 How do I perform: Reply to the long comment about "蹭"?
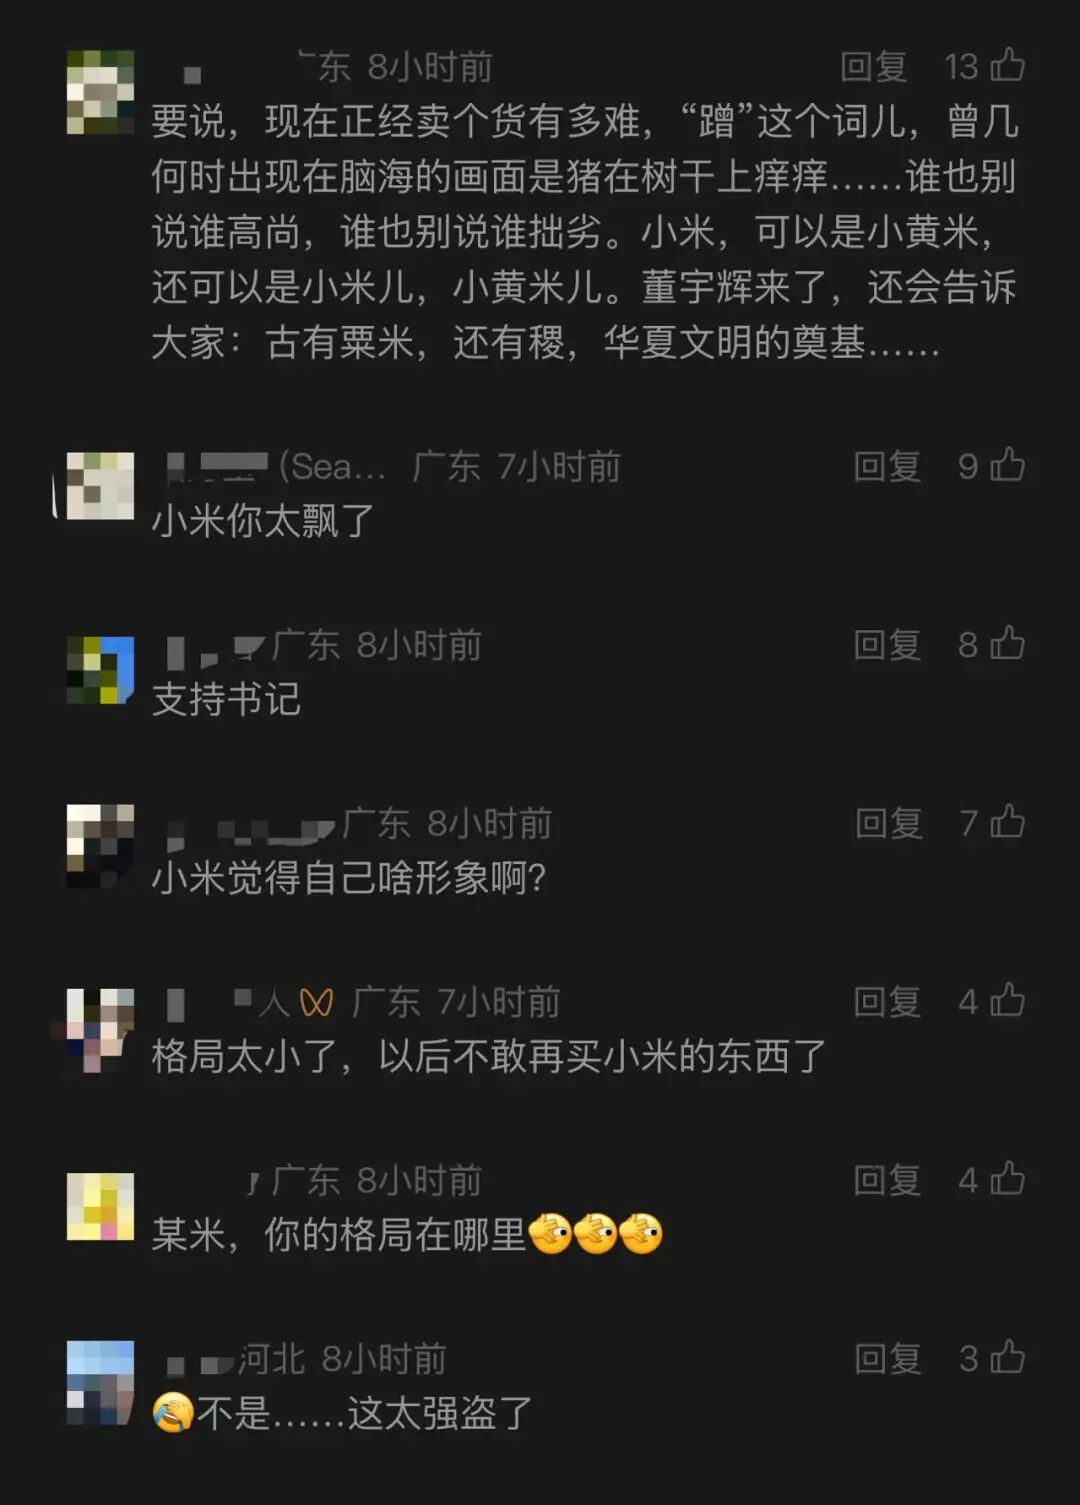point(874,67)
